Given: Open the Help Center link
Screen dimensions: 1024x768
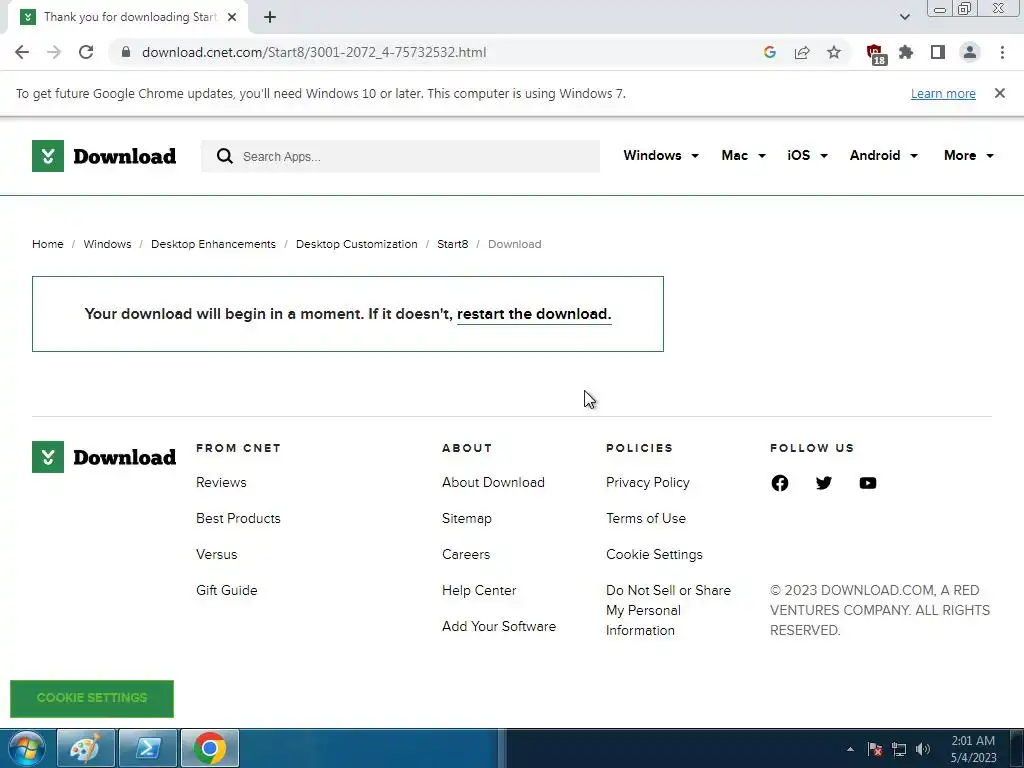Looking at the screenshot, I should point(479,590).
